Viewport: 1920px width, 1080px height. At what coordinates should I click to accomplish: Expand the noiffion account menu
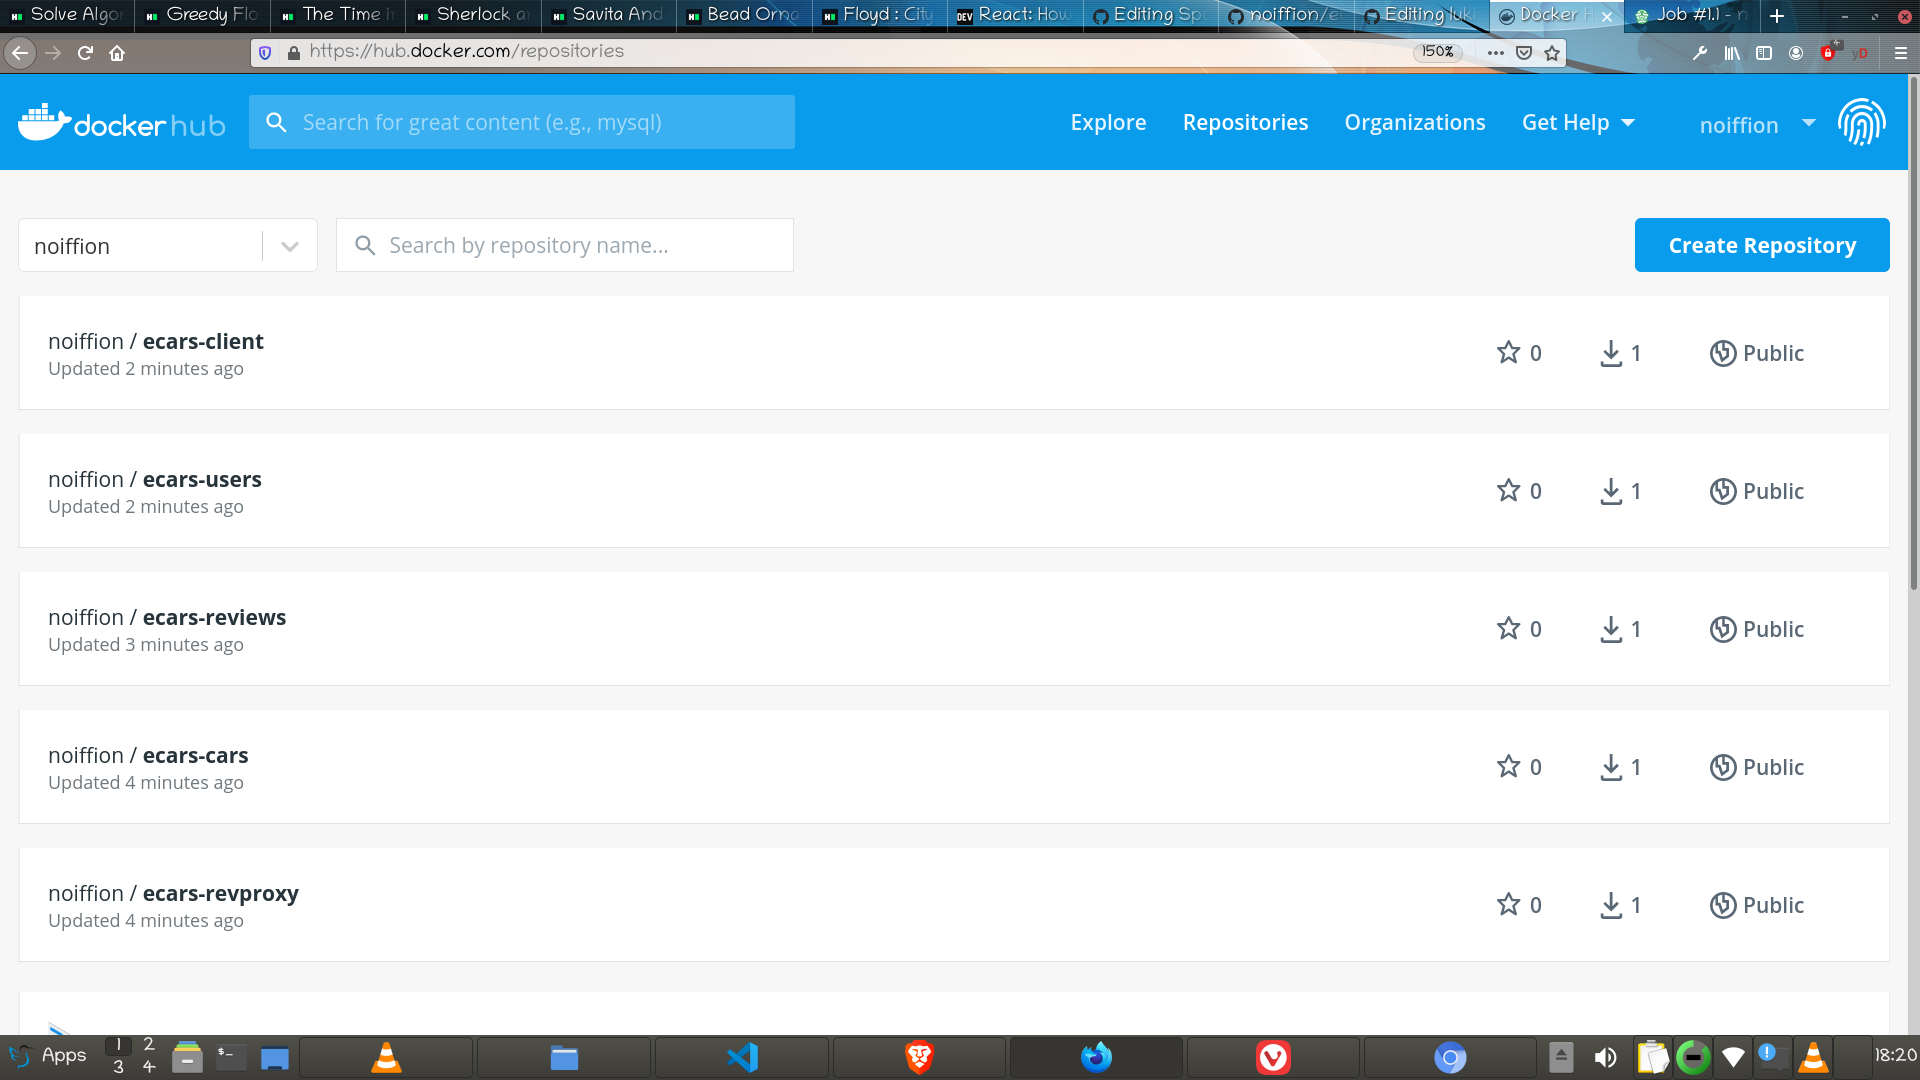(1757, 124)
